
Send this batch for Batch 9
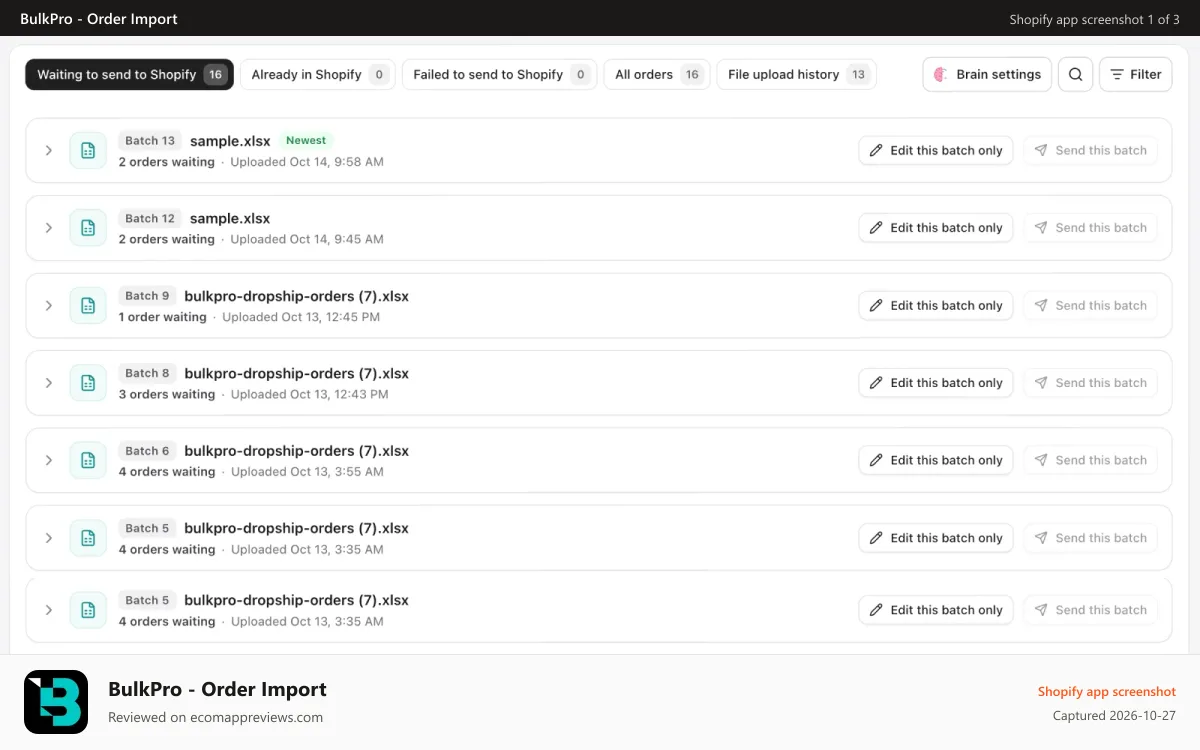[1090, 305]
